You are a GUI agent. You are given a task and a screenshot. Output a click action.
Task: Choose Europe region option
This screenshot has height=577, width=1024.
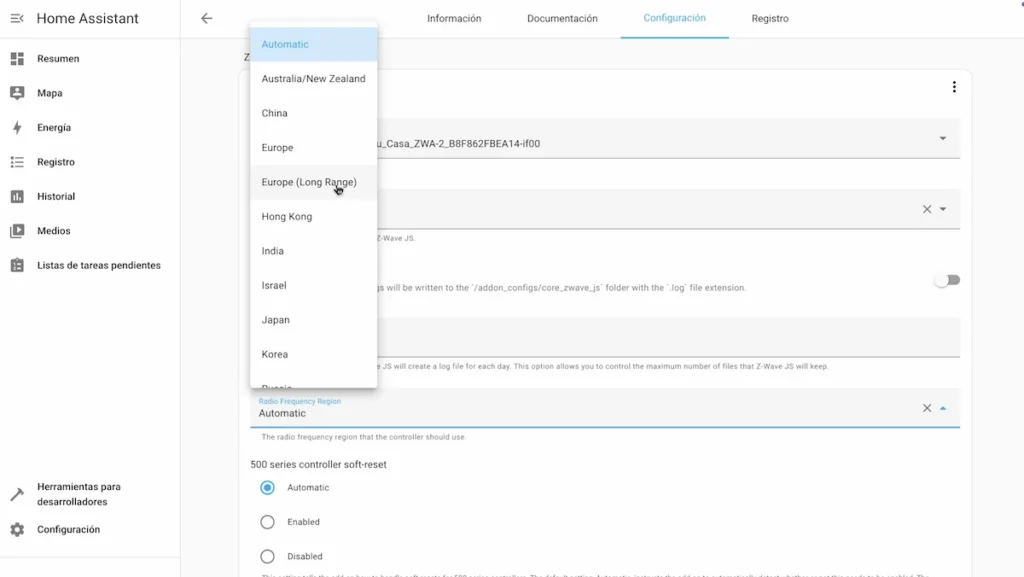(313, 148)
